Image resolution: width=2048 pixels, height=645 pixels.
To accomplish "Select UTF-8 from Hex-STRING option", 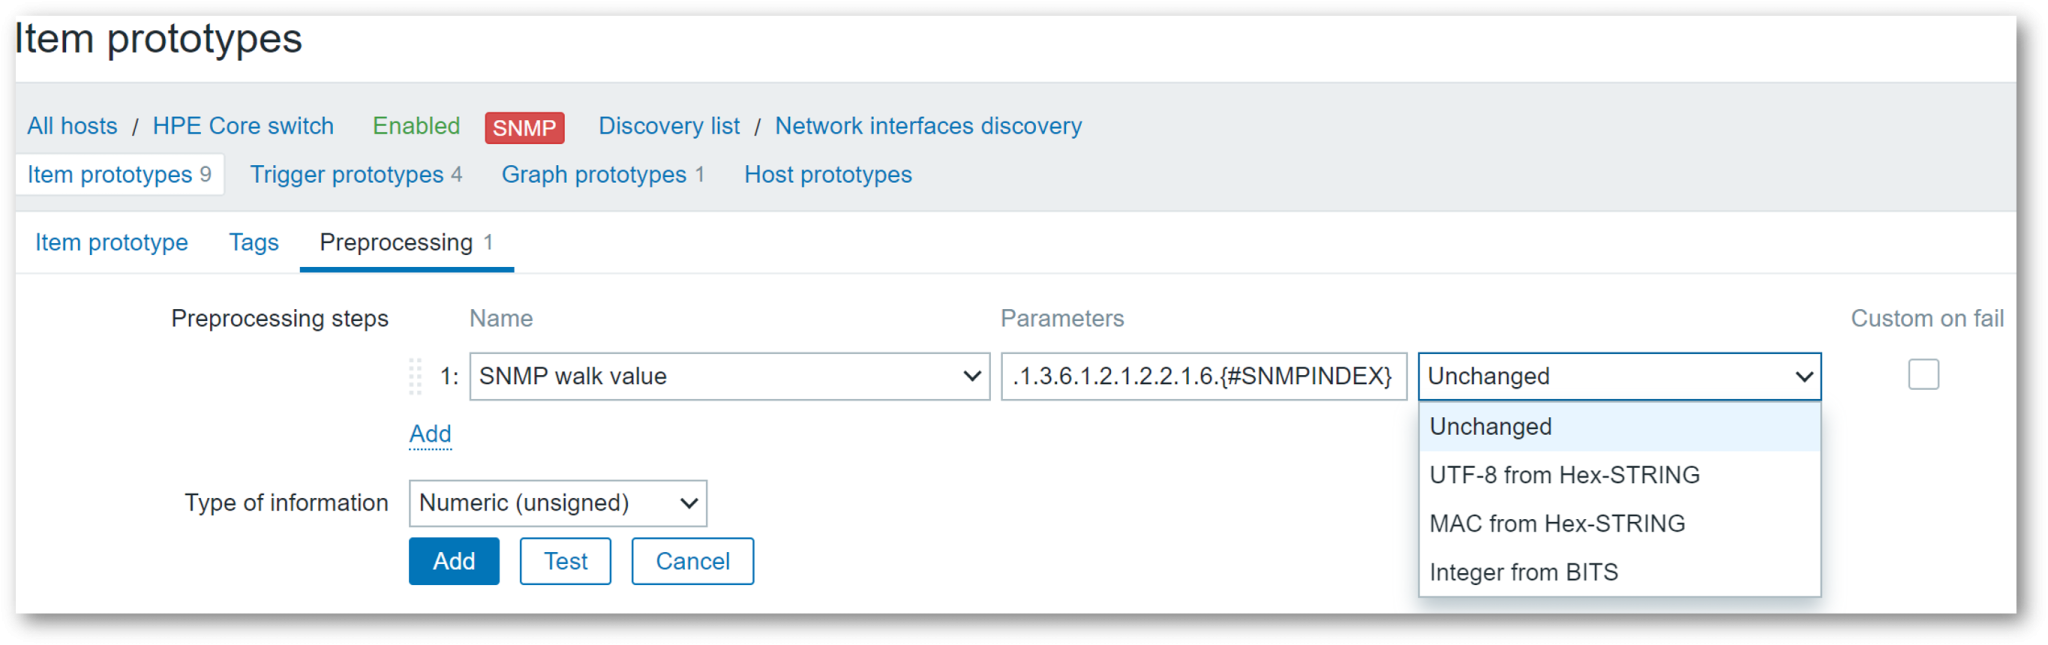I will pos(1564,474).
